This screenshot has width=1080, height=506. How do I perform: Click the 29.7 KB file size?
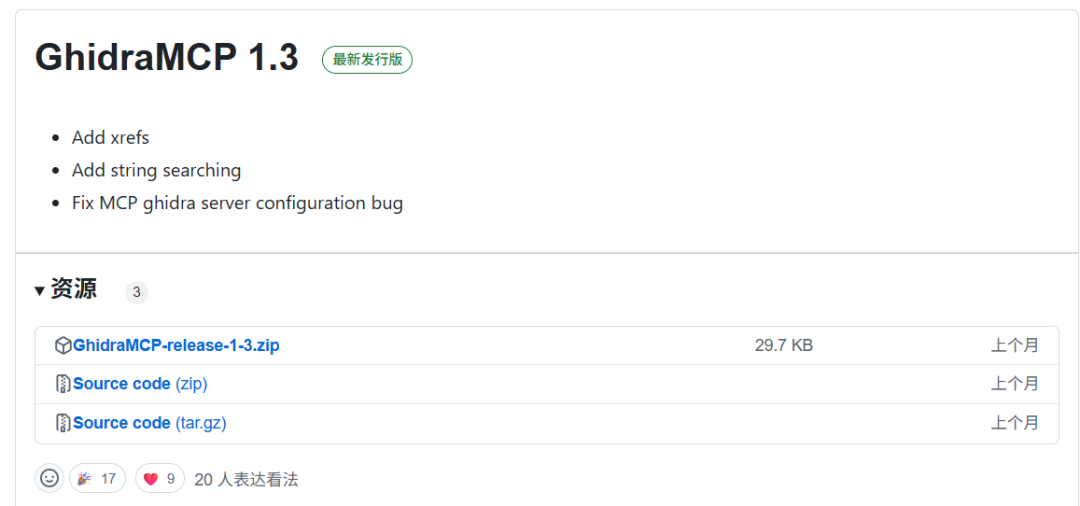[784, 346]
